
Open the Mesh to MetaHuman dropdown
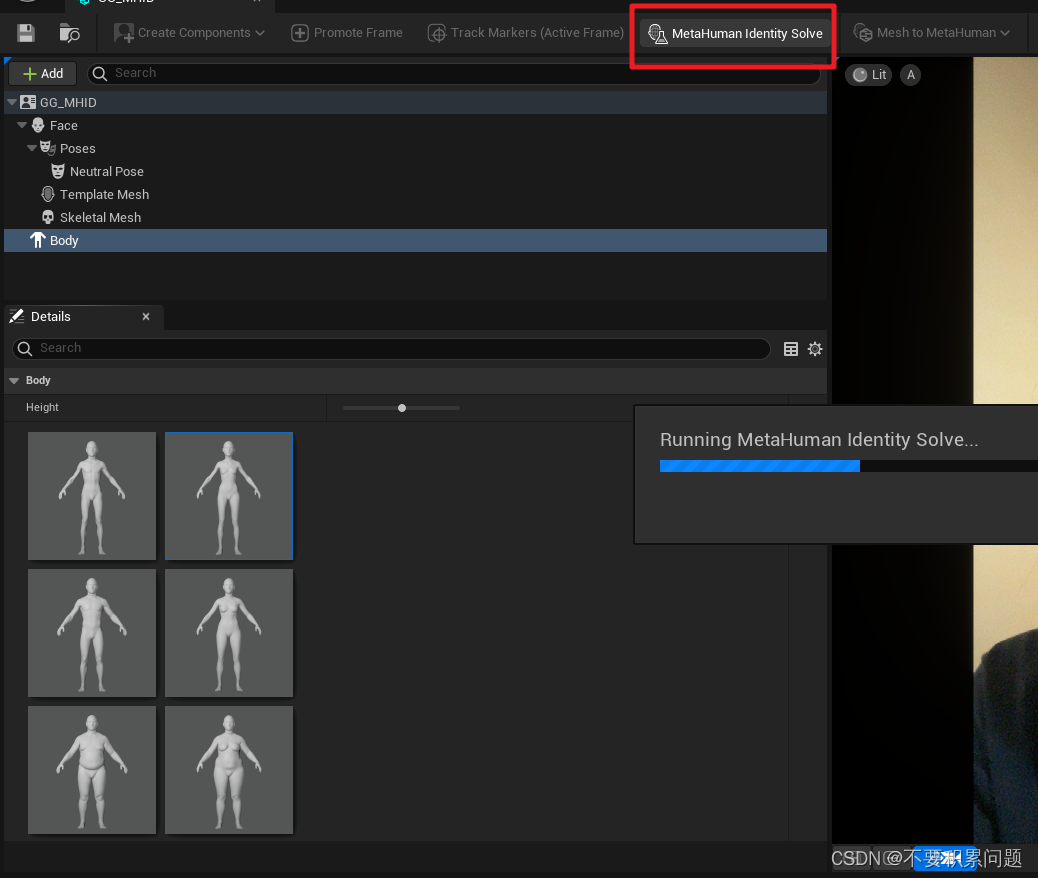point(931,32)
